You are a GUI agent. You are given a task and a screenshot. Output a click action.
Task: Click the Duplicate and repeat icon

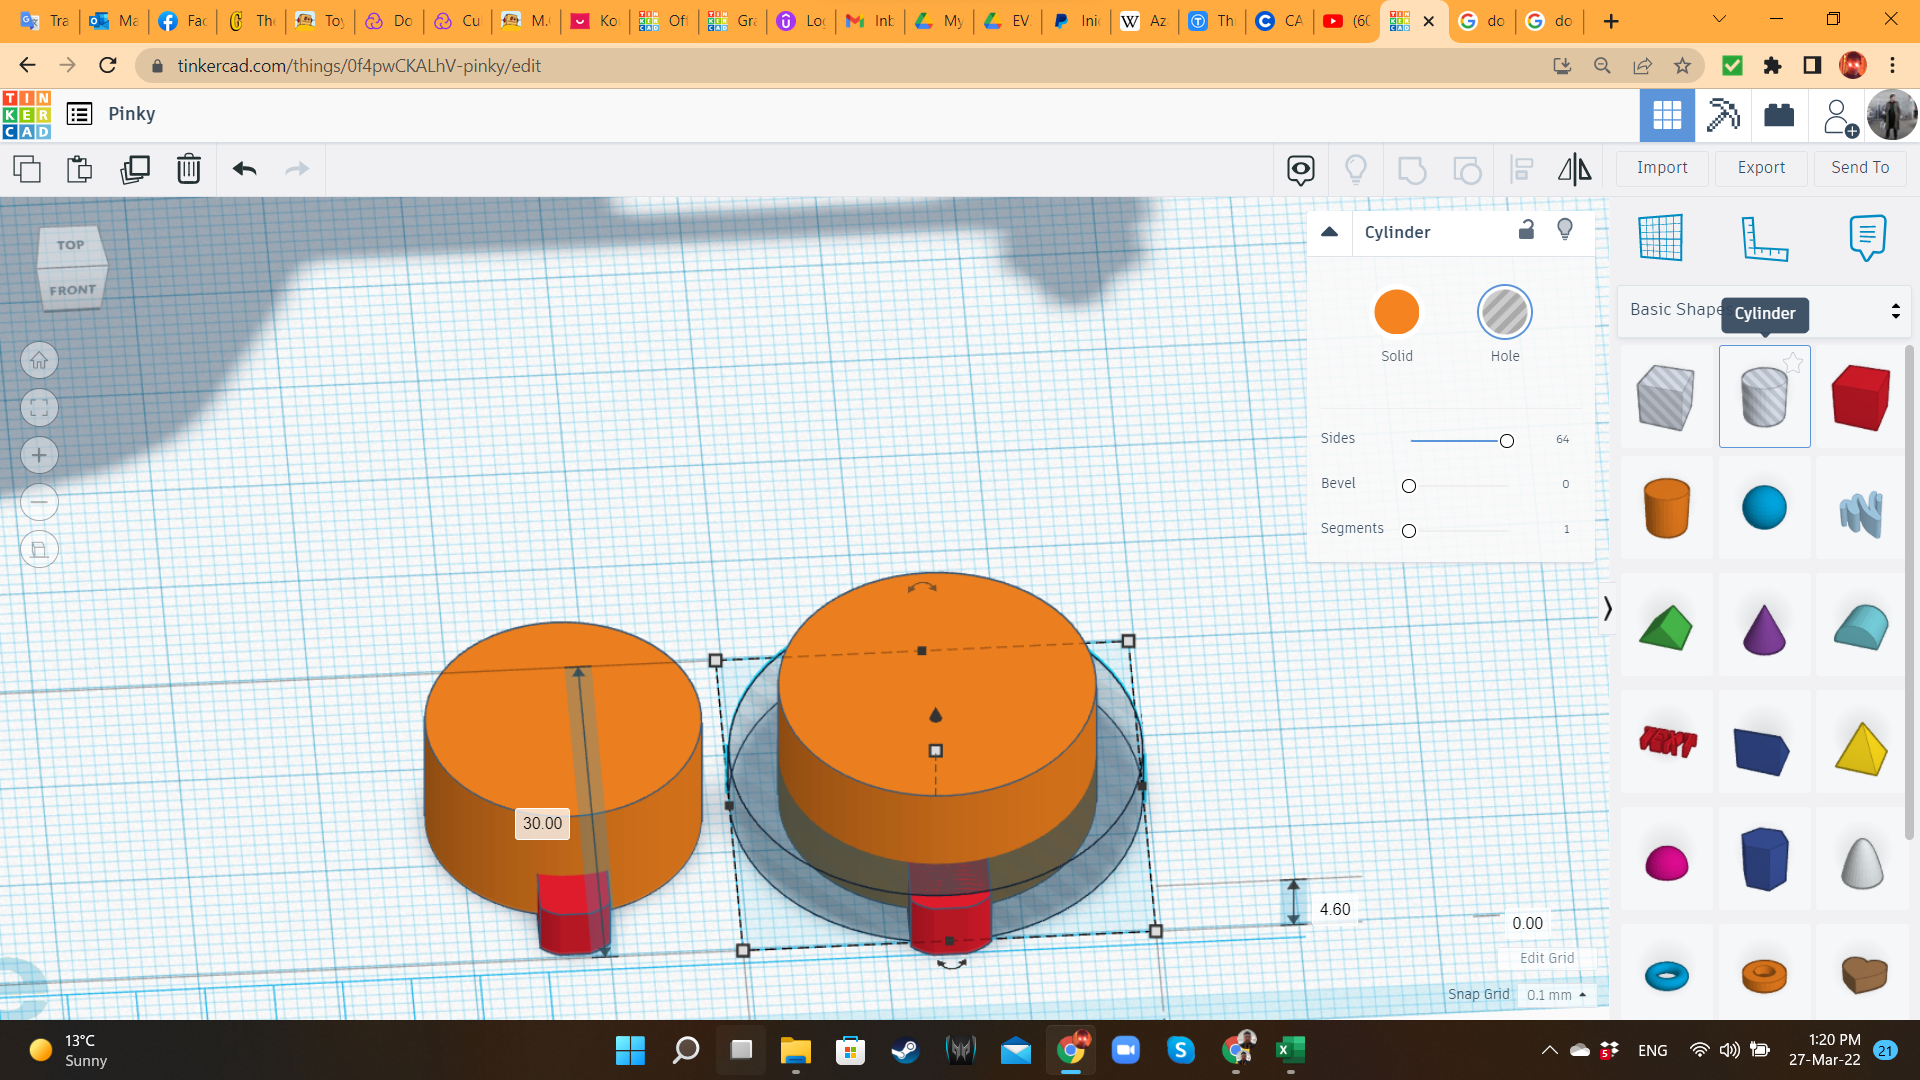click(135, 169)
